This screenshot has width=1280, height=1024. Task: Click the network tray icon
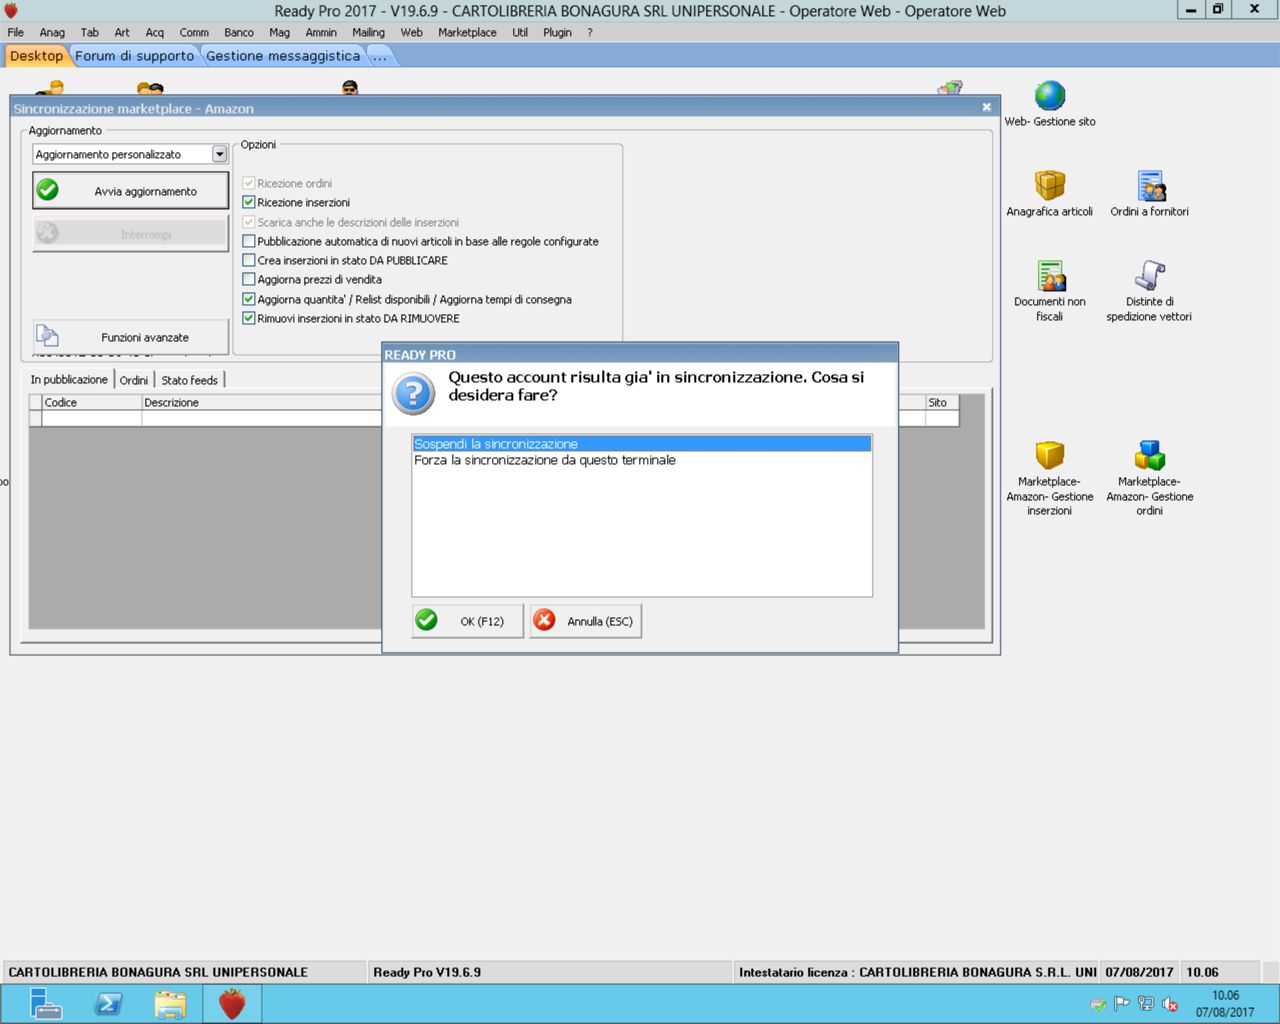coord(1146,1004)
